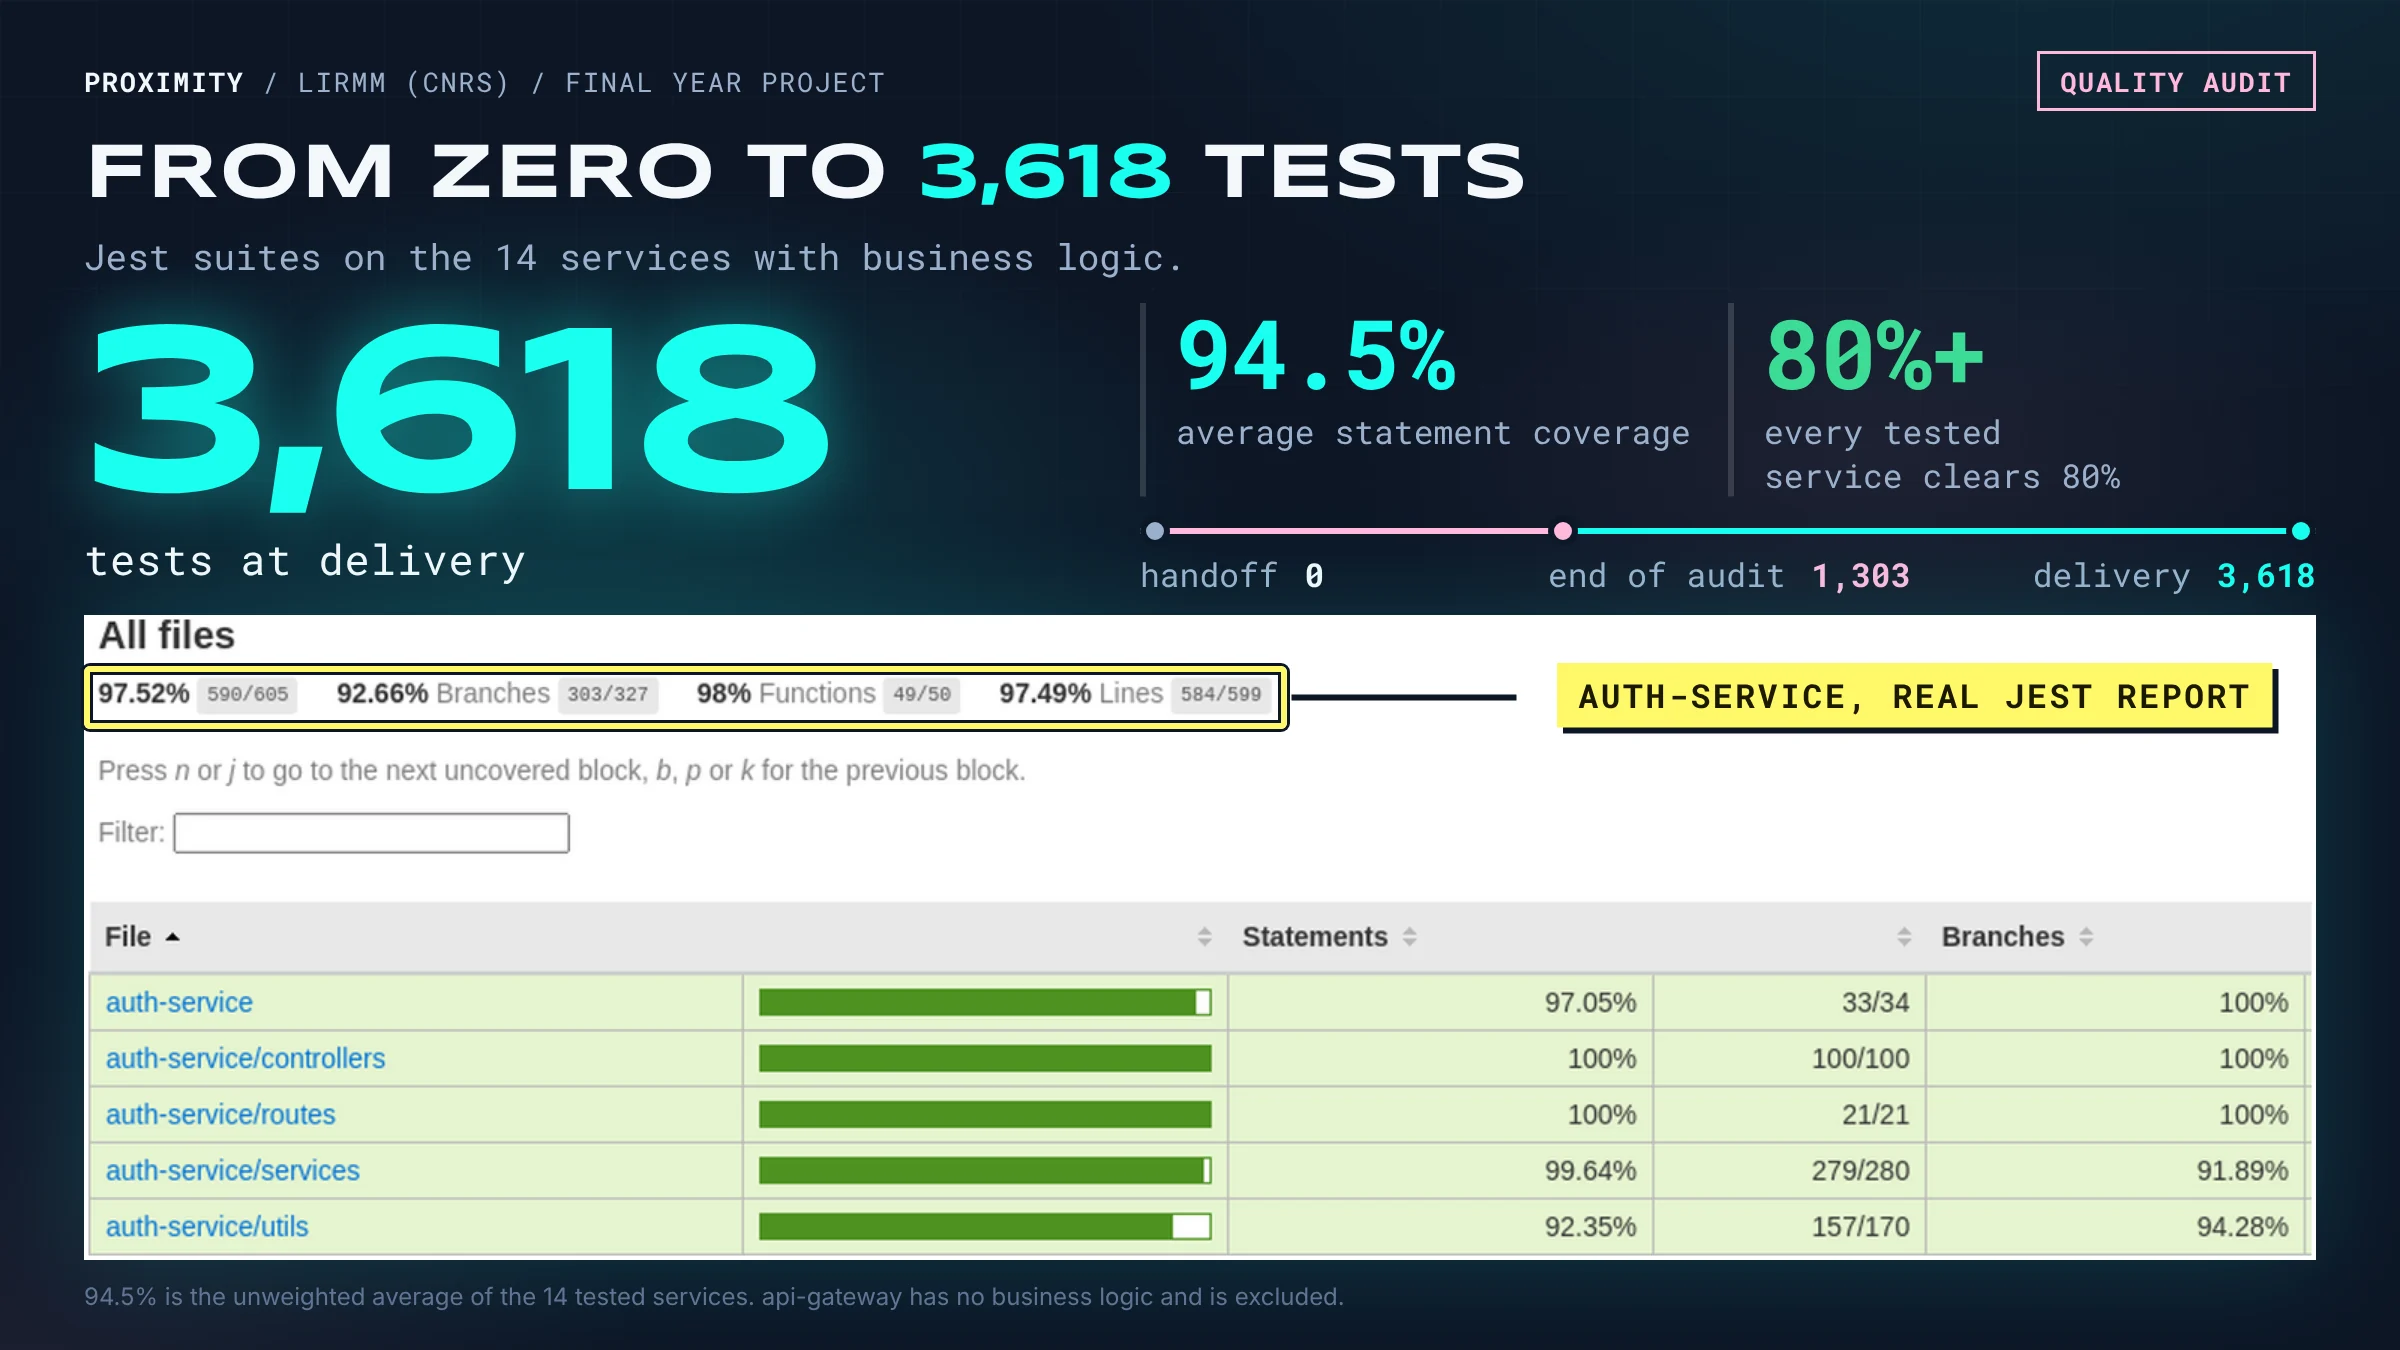Click the Quality Audit badge
This screenshot has width=2400, height=1350.
2175,81
